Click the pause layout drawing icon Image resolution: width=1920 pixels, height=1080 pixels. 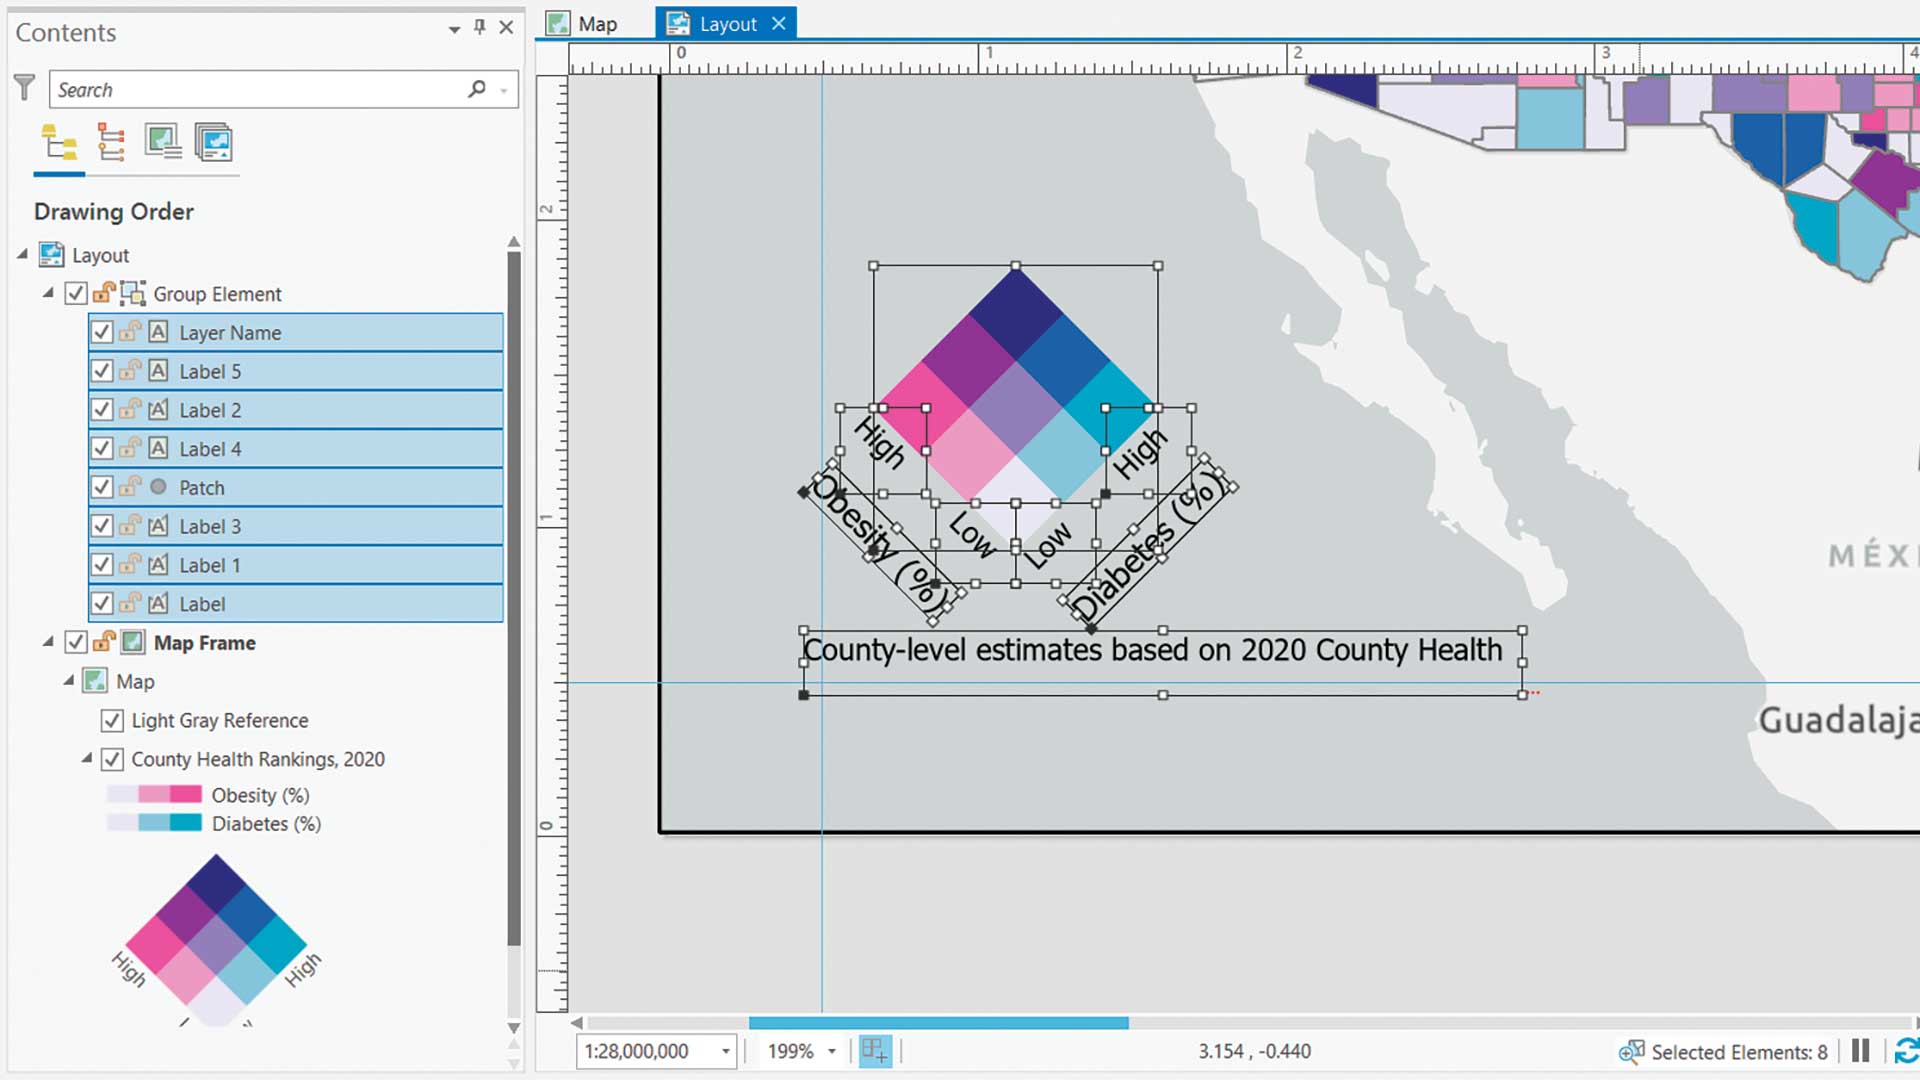1860,1051
